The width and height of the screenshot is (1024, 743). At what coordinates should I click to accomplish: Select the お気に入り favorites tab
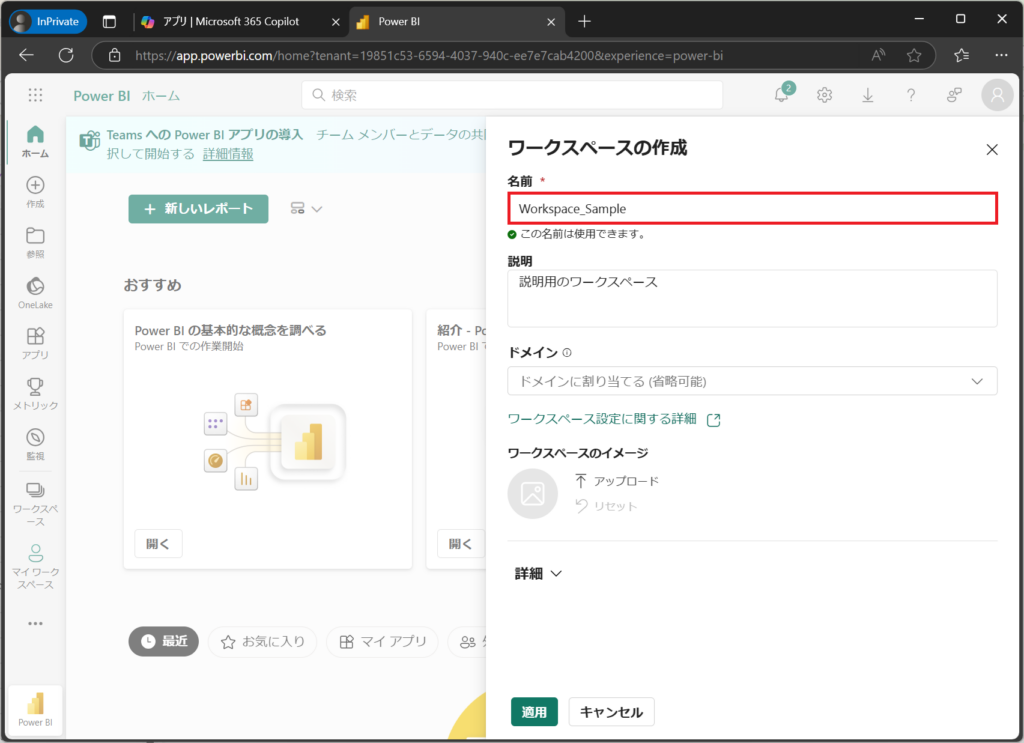tap(263, 642)
